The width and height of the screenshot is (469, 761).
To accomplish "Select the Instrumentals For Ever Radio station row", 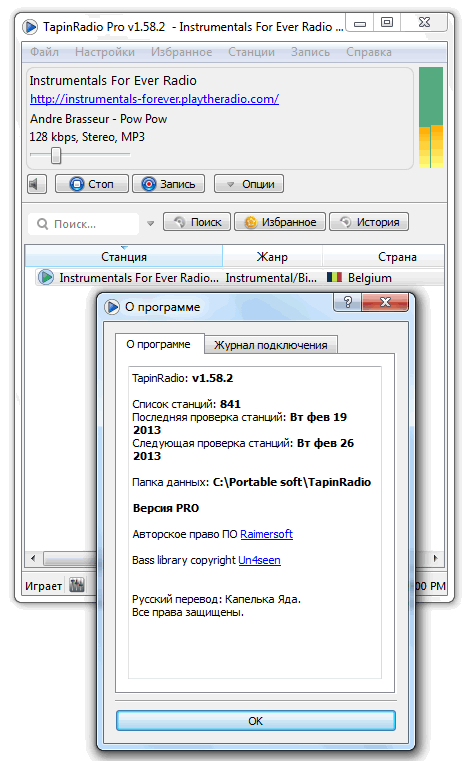I will pos(240,278).
